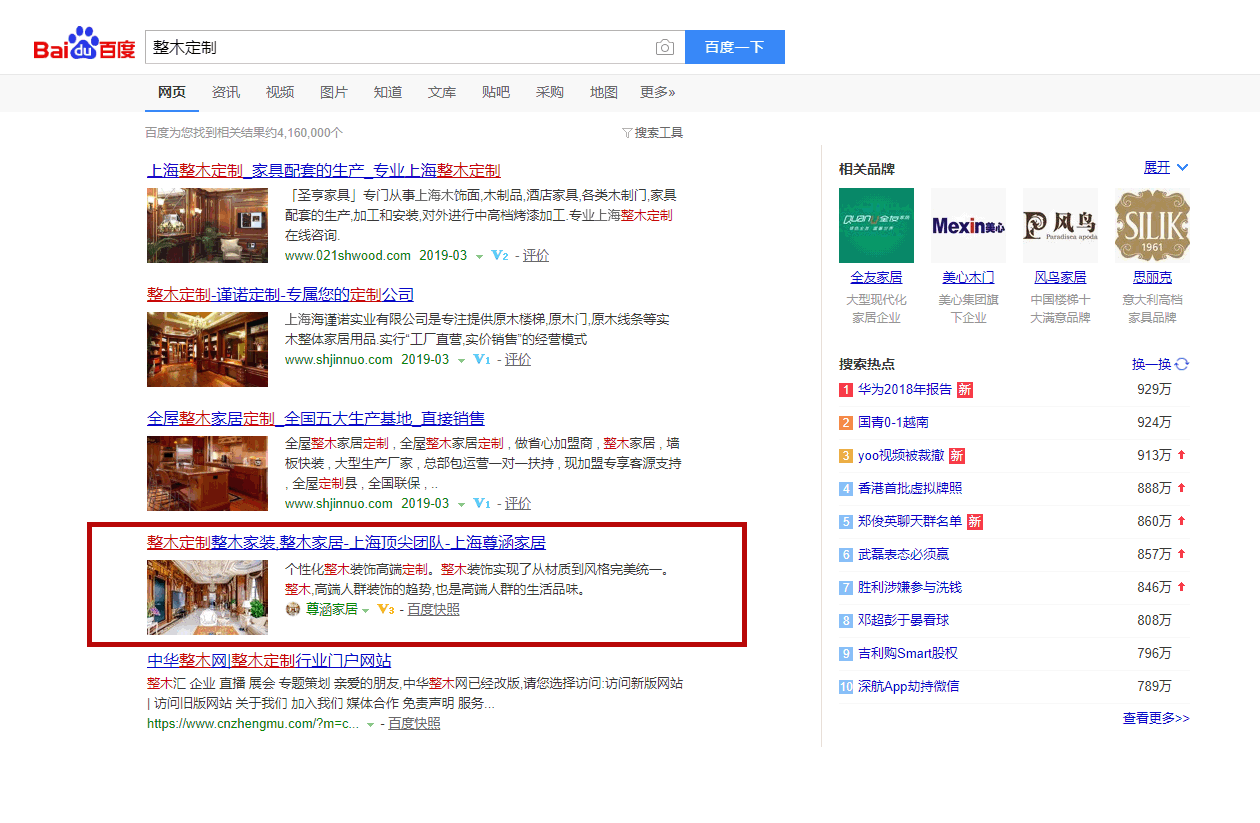Click 评价 under 全屋整木家居定制 result
The image size is (1260, 823).
point(518,503)
